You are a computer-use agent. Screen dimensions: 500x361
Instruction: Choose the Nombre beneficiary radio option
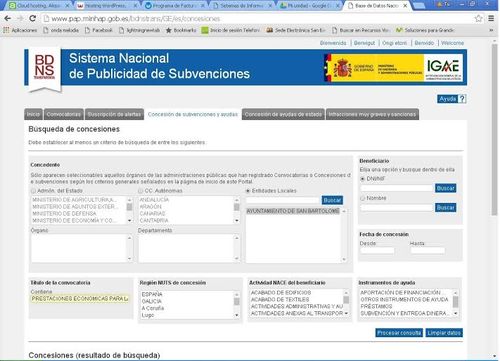(362, 198)
